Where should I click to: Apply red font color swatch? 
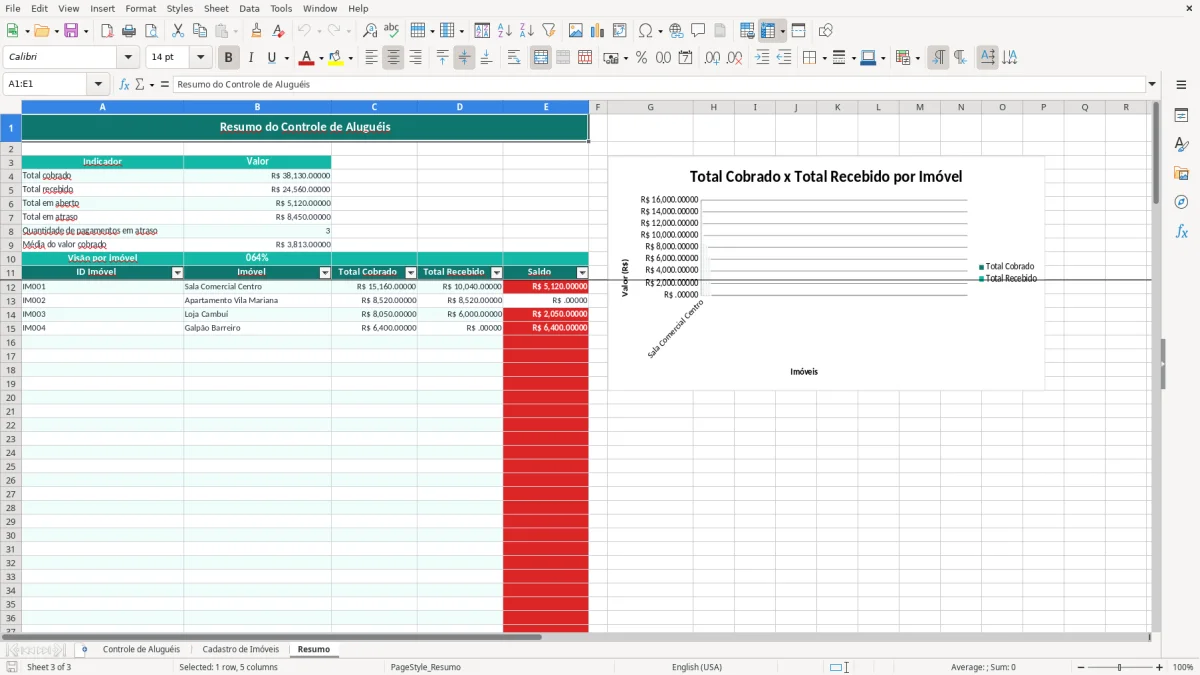coord(307,58)
